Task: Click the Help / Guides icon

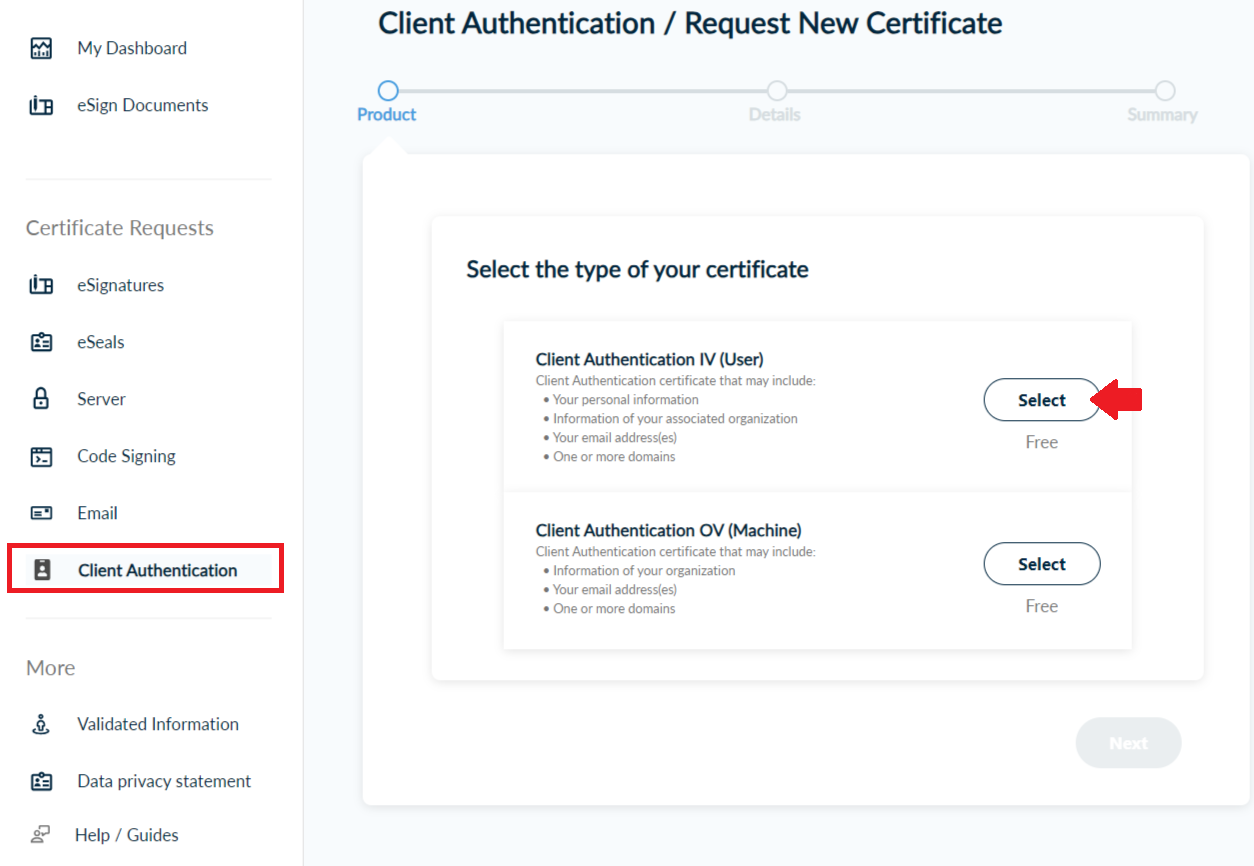Action: (x=41, y=835)
